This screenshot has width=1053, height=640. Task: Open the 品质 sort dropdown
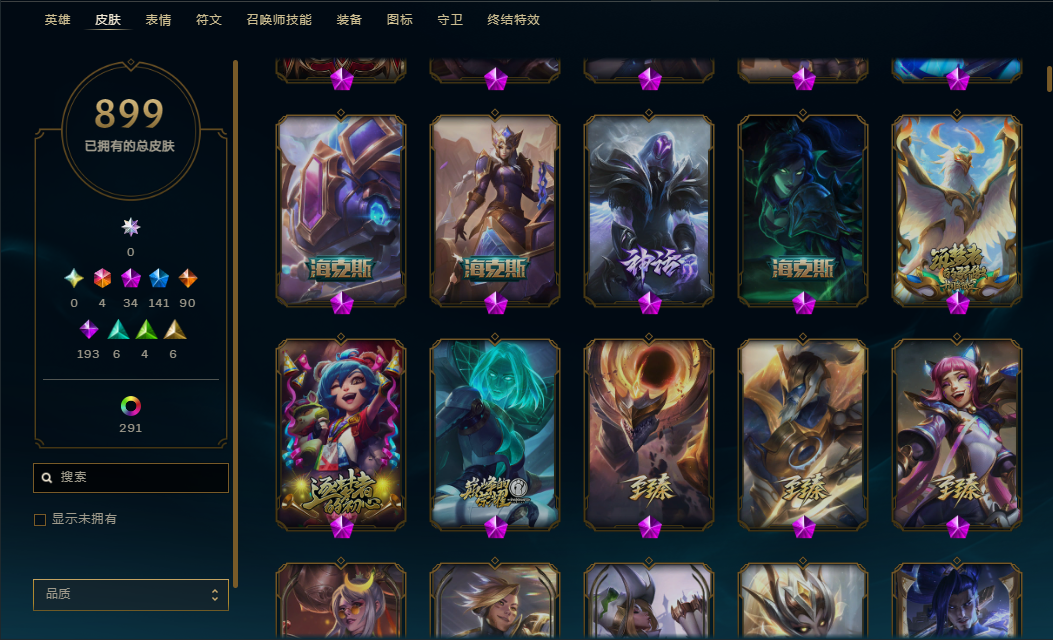(131, 594)
